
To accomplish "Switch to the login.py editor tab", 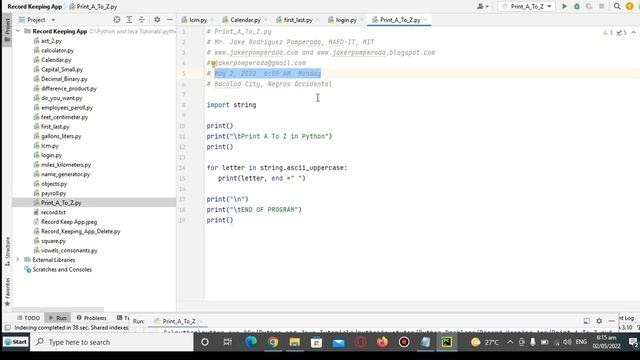I will tap(346, 20).
